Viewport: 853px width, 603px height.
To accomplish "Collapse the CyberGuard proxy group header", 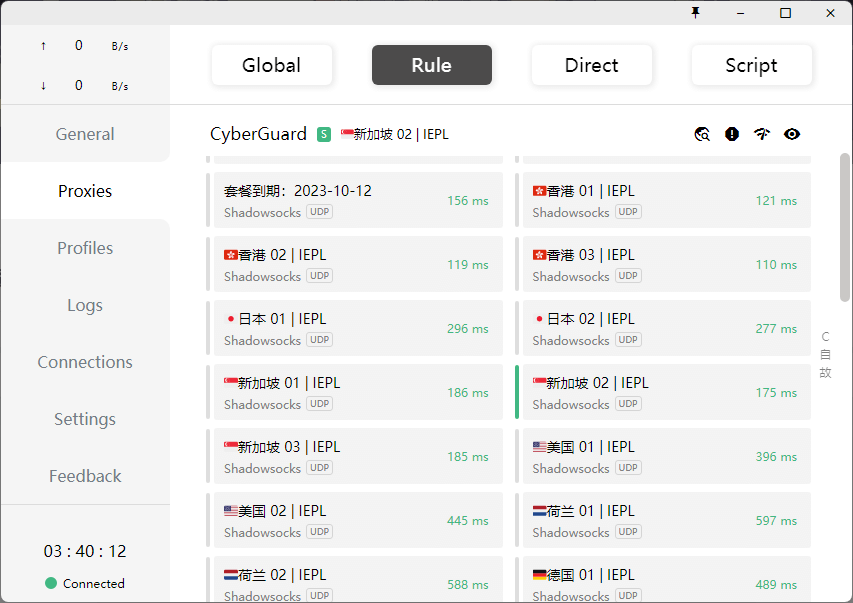I will (258, 134).
